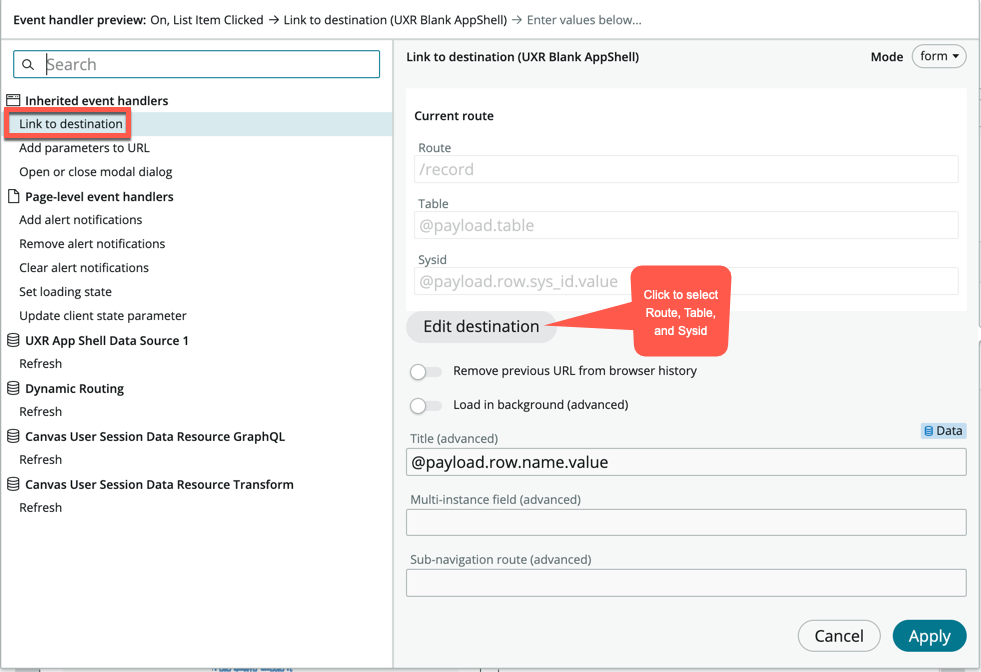Click the Inherited event handlers icon
This screenshot has height=672, width=981.
coord(14,100)
